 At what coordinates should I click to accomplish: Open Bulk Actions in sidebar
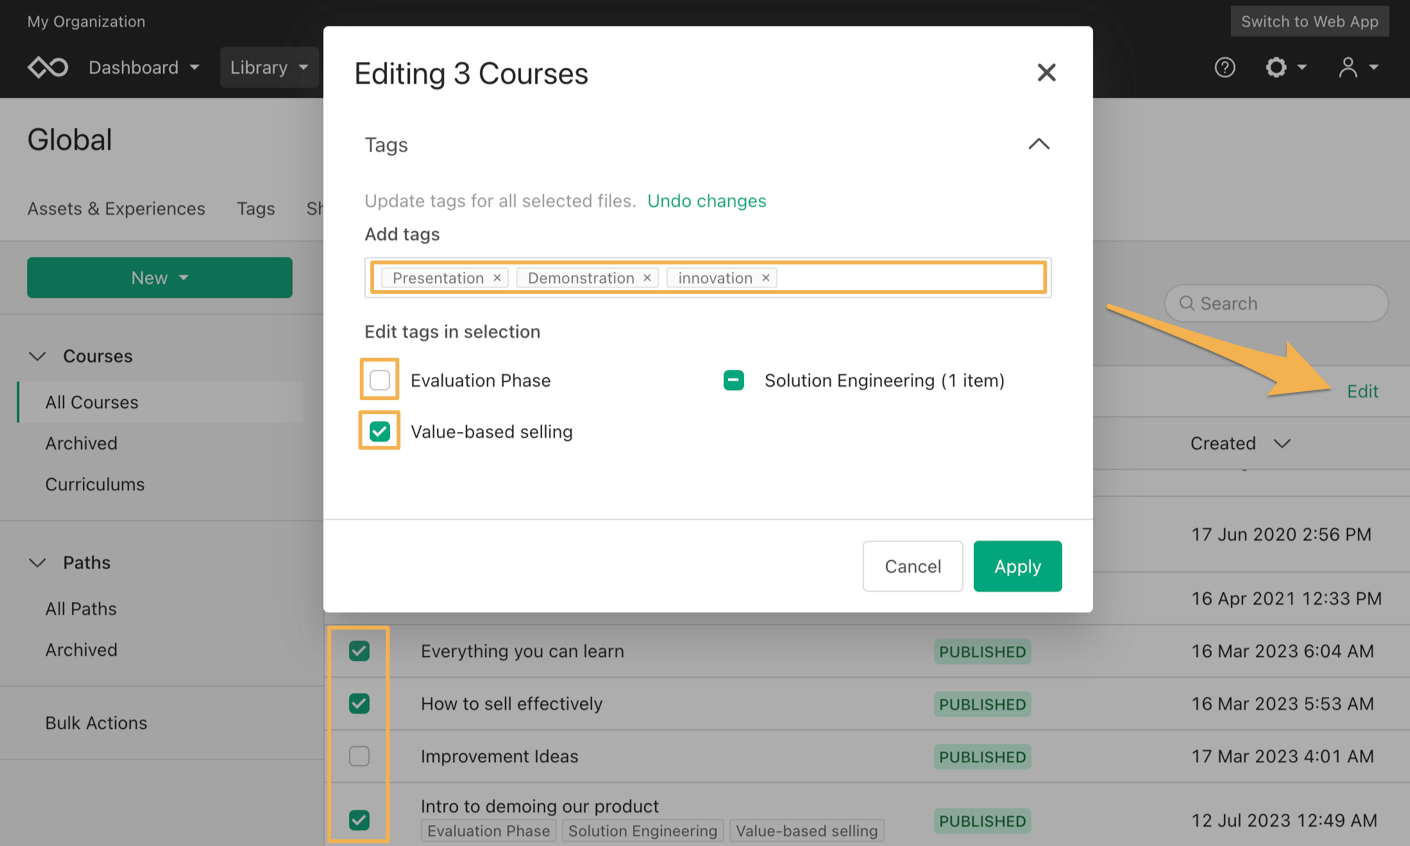pyautogui.click(x=96, y=723)
